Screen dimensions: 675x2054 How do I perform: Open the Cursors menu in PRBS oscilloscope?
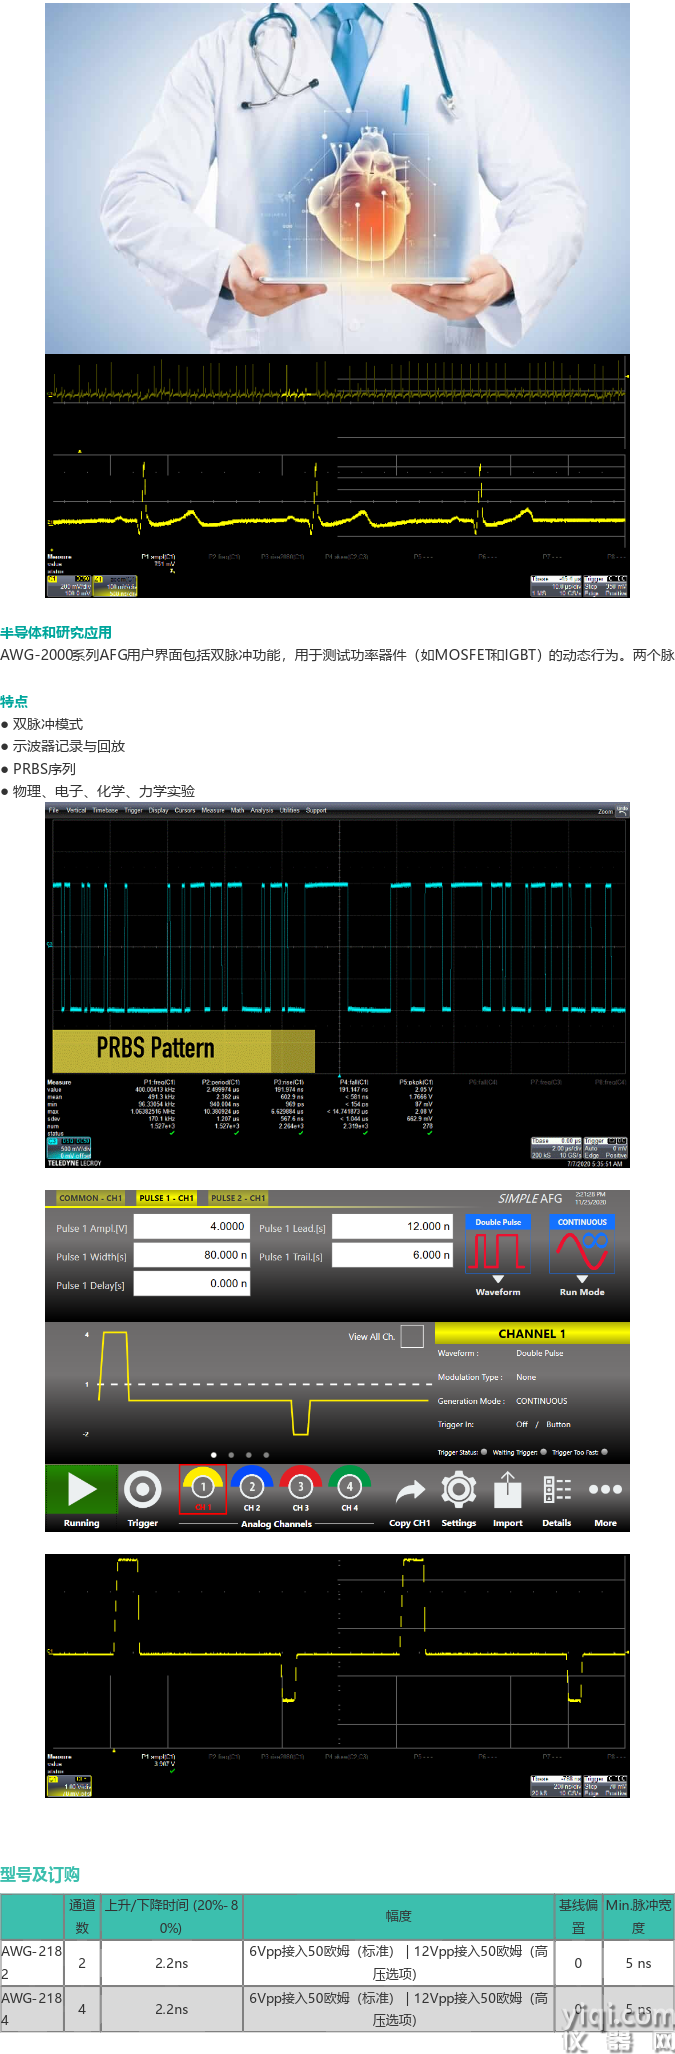coord(185,811)
